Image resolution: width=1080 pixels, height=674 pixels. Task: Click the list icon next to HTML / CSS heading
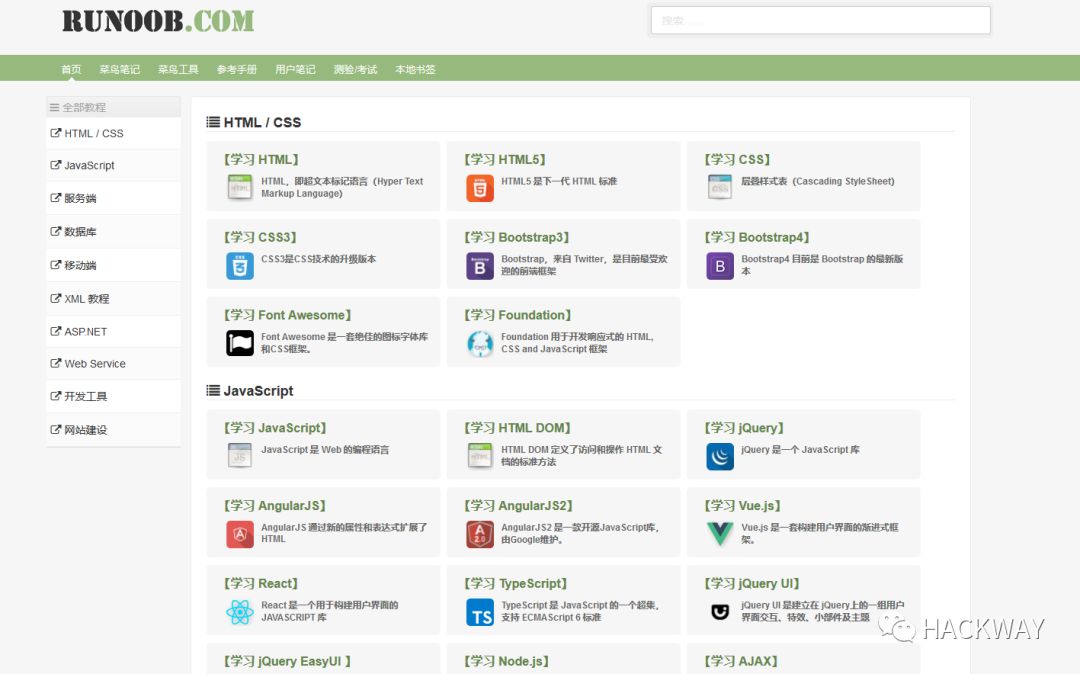tap(213, 122)
